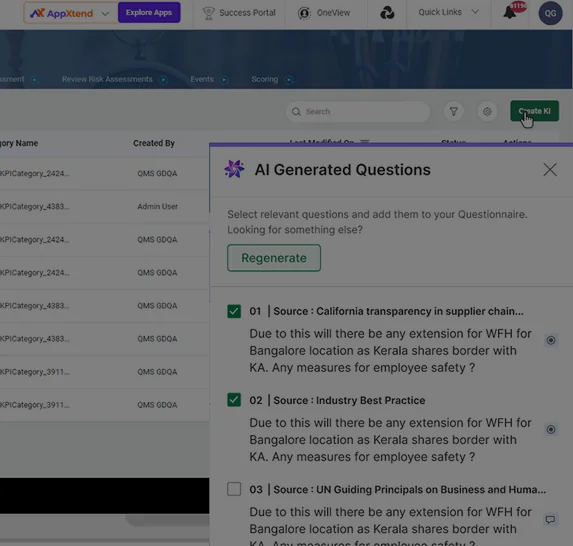573x546 pixels.
Task: Click the Regenerate button
Action: (274, 258)
